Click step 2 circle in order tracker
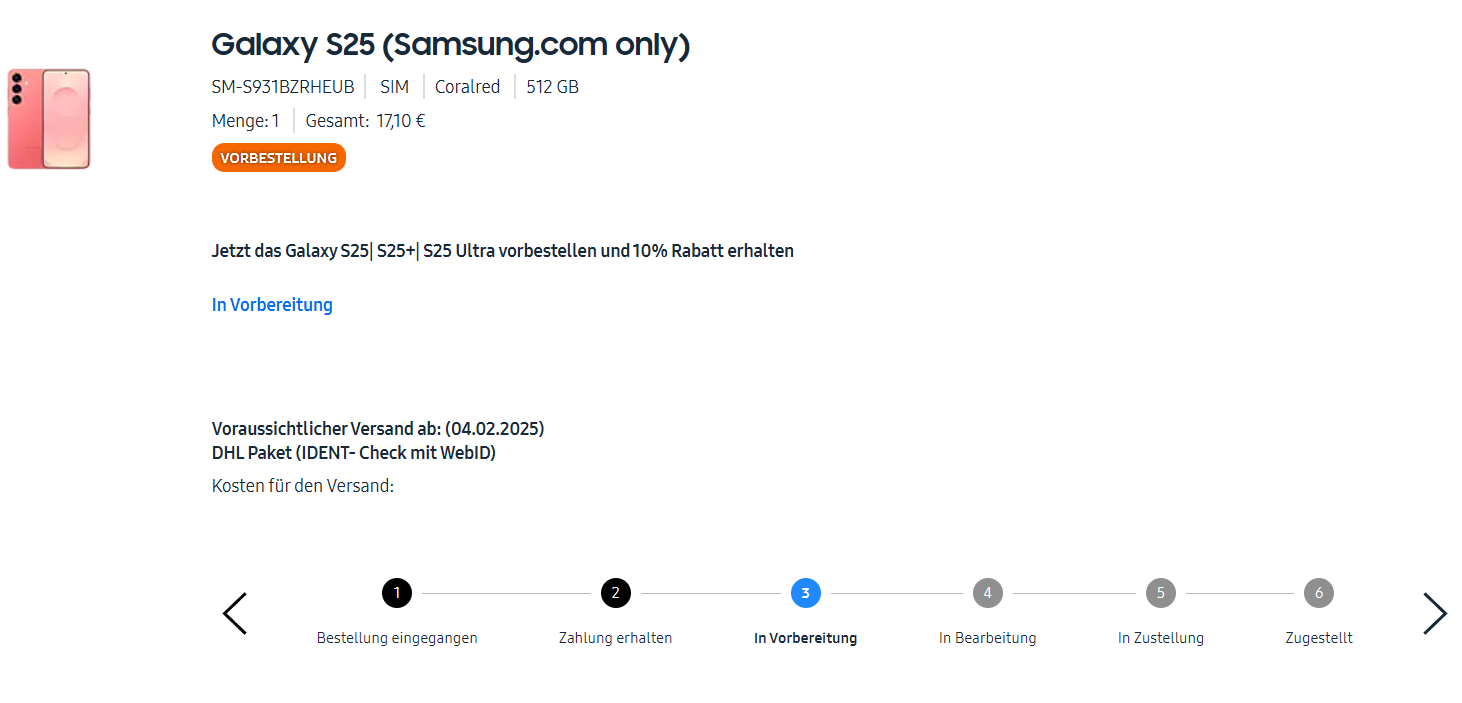Viewport: 1462px width, 703px height. point(615,593)
